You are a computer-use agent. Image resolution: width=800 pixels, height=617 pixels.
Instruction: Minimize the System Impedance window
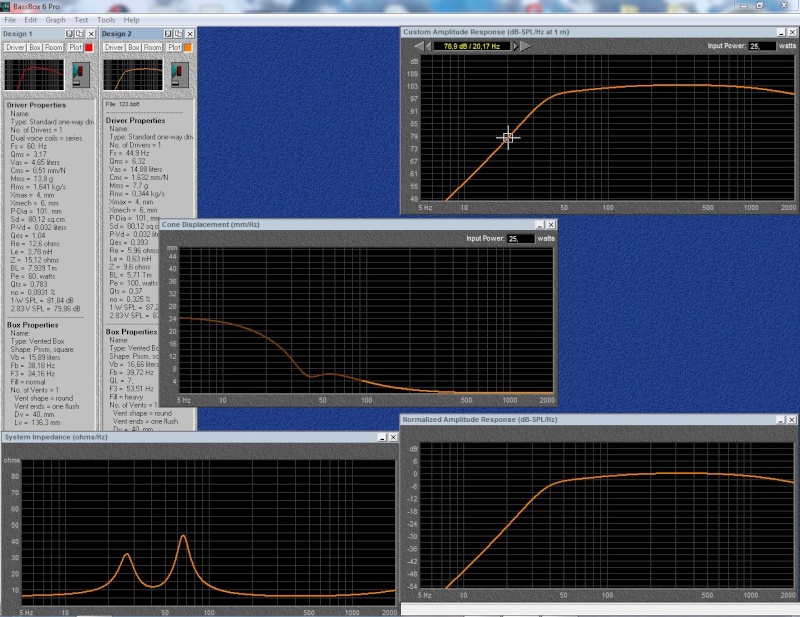[382, 437]
